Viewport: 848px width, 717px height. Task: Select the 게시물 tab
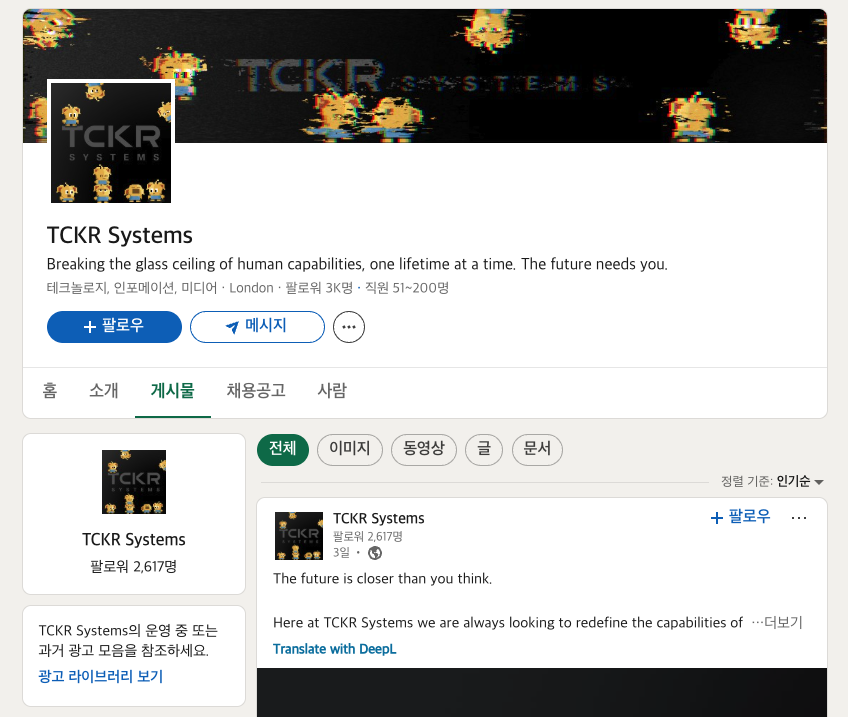[173, 390]
